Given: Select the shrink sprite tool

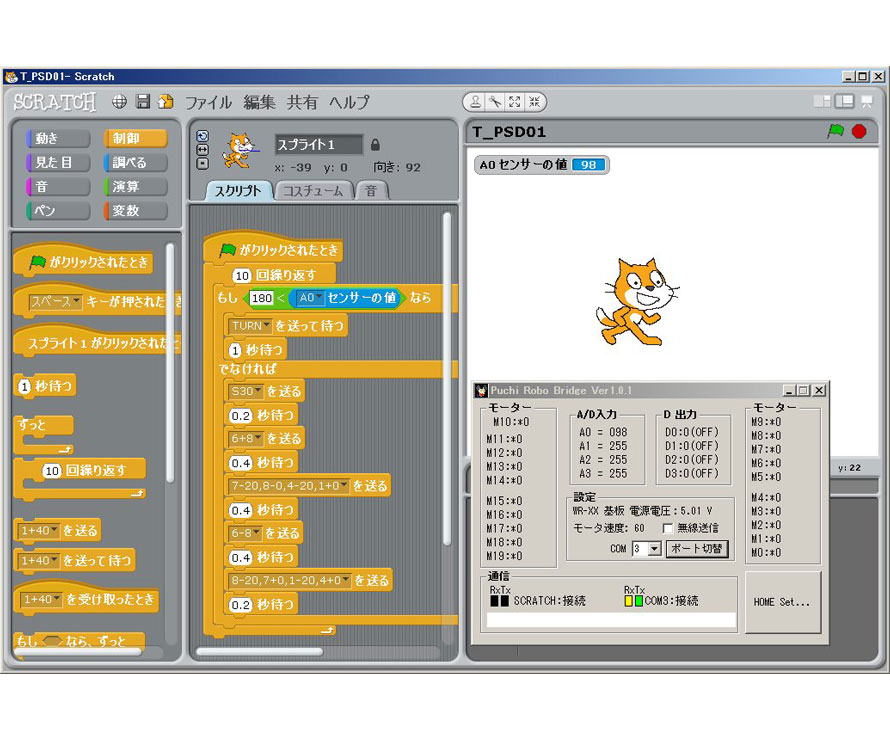Looking at the screenshot, I should (x=534, y=102).
